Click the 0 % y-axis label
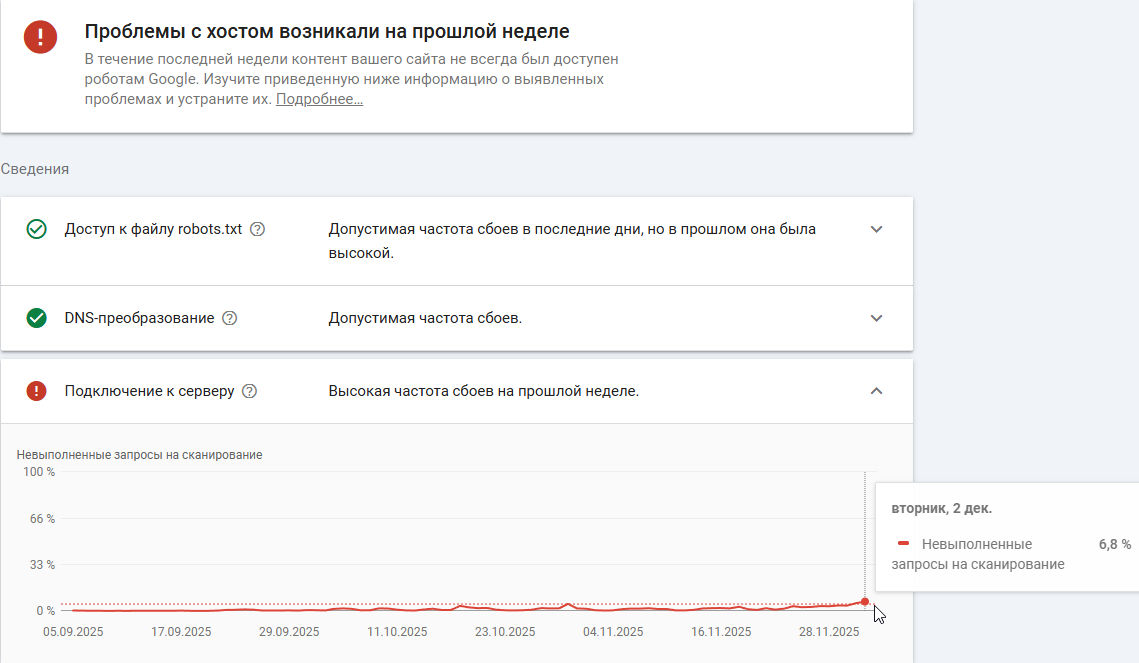Screen dimensions: 1139x663 tap(45, 611)
